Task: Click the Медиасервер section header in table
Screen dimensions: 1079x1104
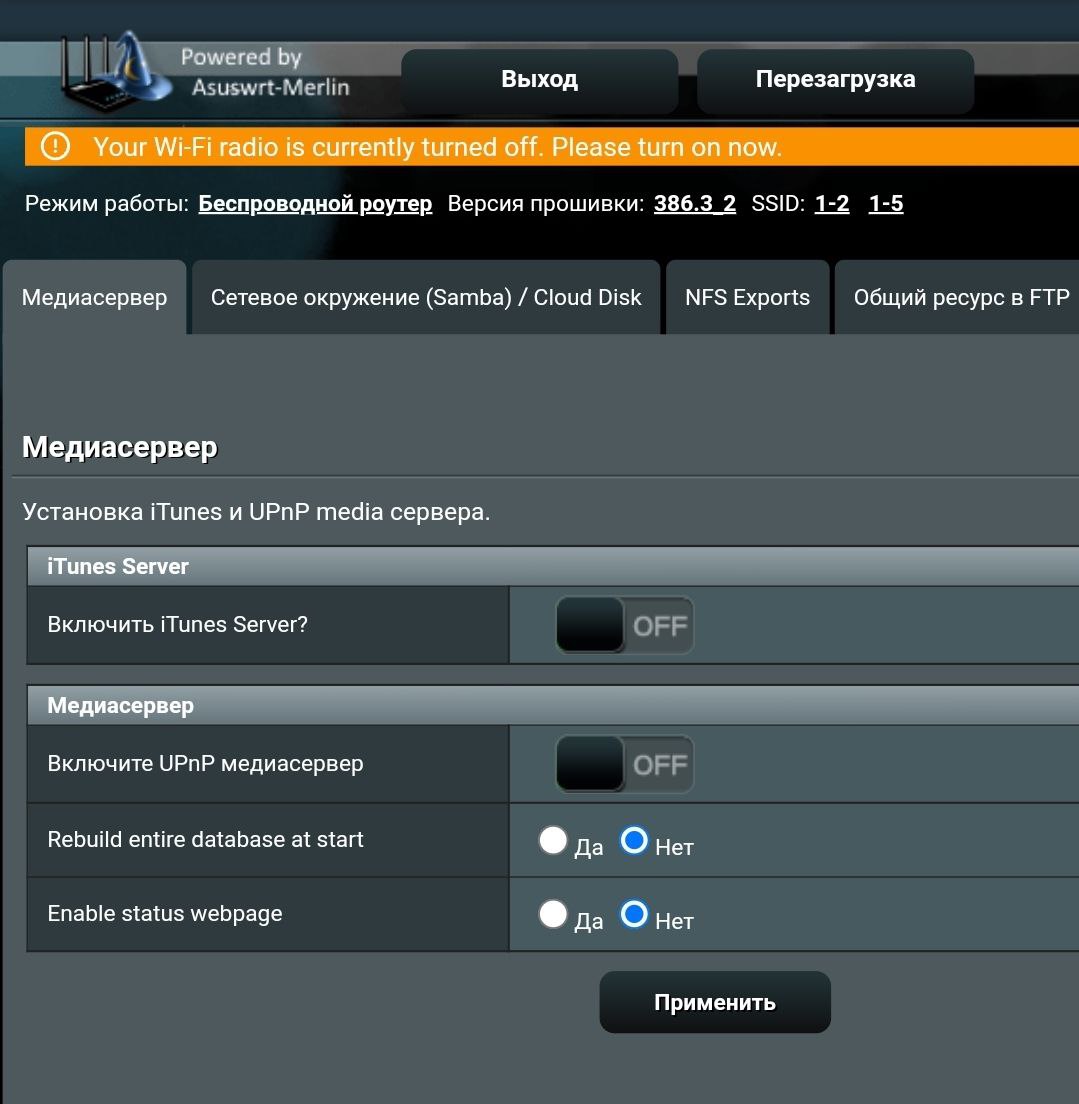Action: 553,705
